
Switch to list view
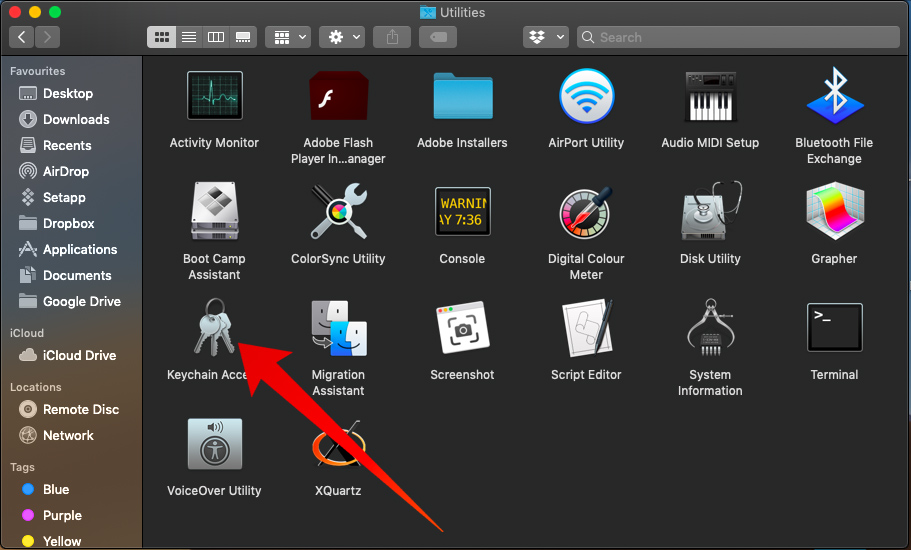[189, 37]
